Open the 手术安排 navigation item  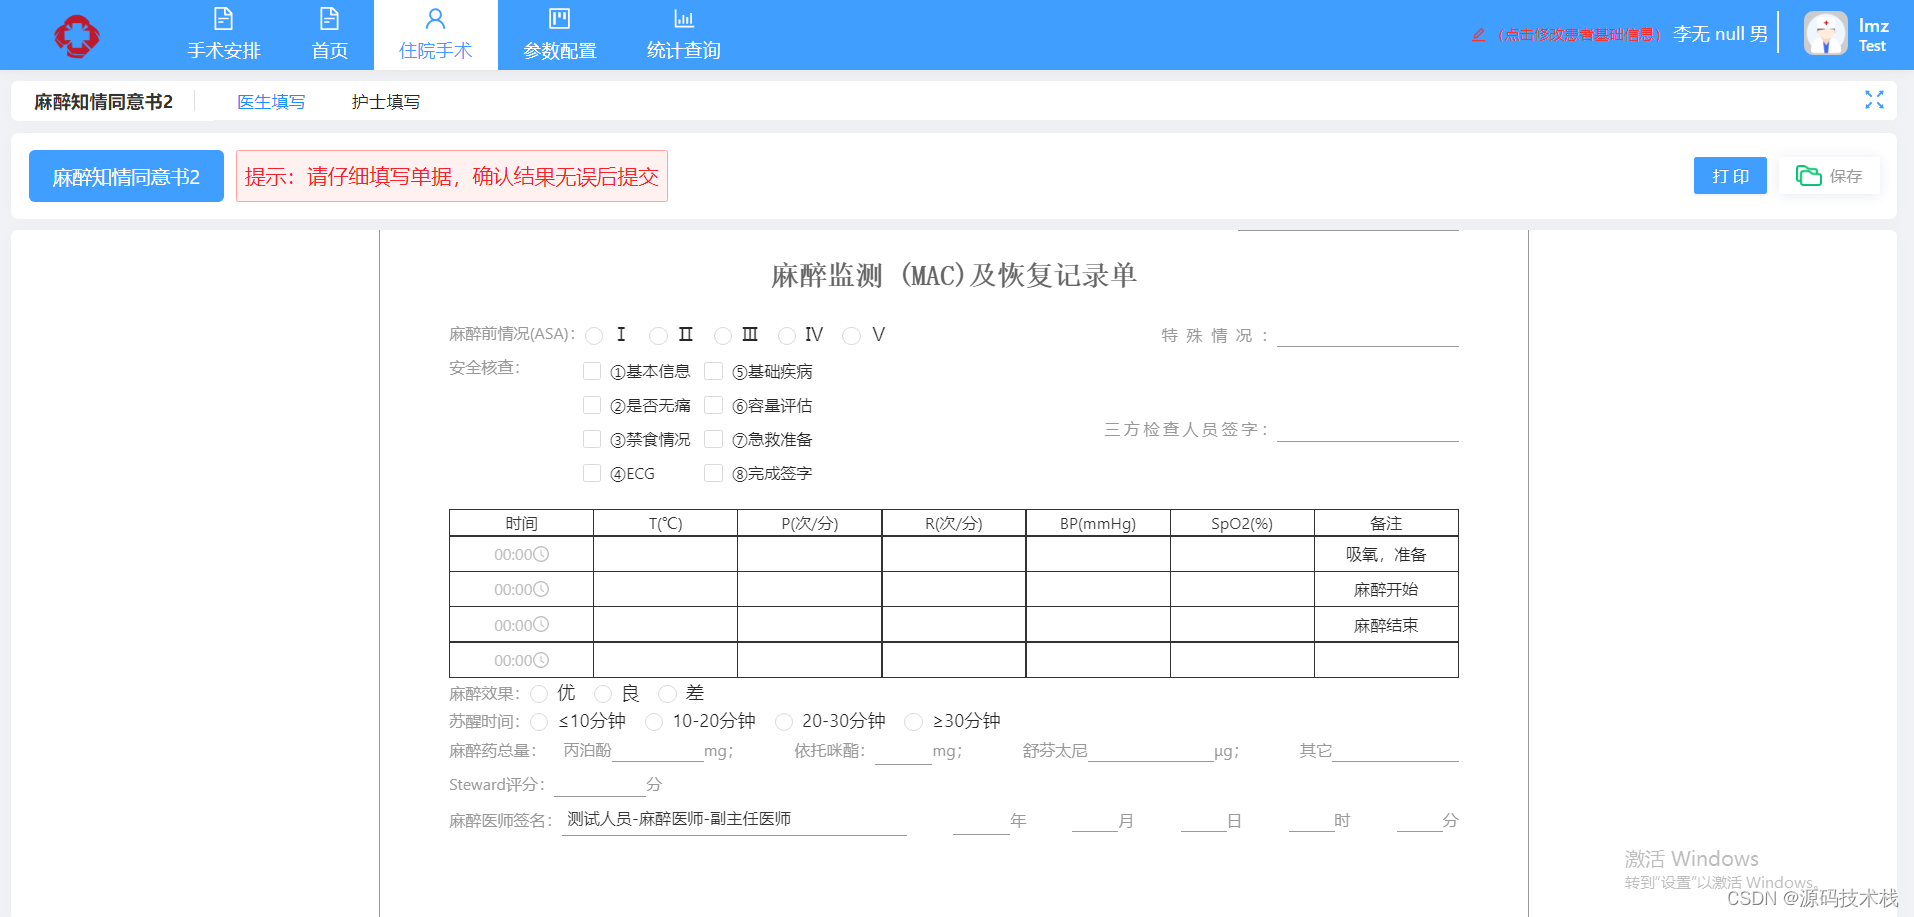coord(224,35)
